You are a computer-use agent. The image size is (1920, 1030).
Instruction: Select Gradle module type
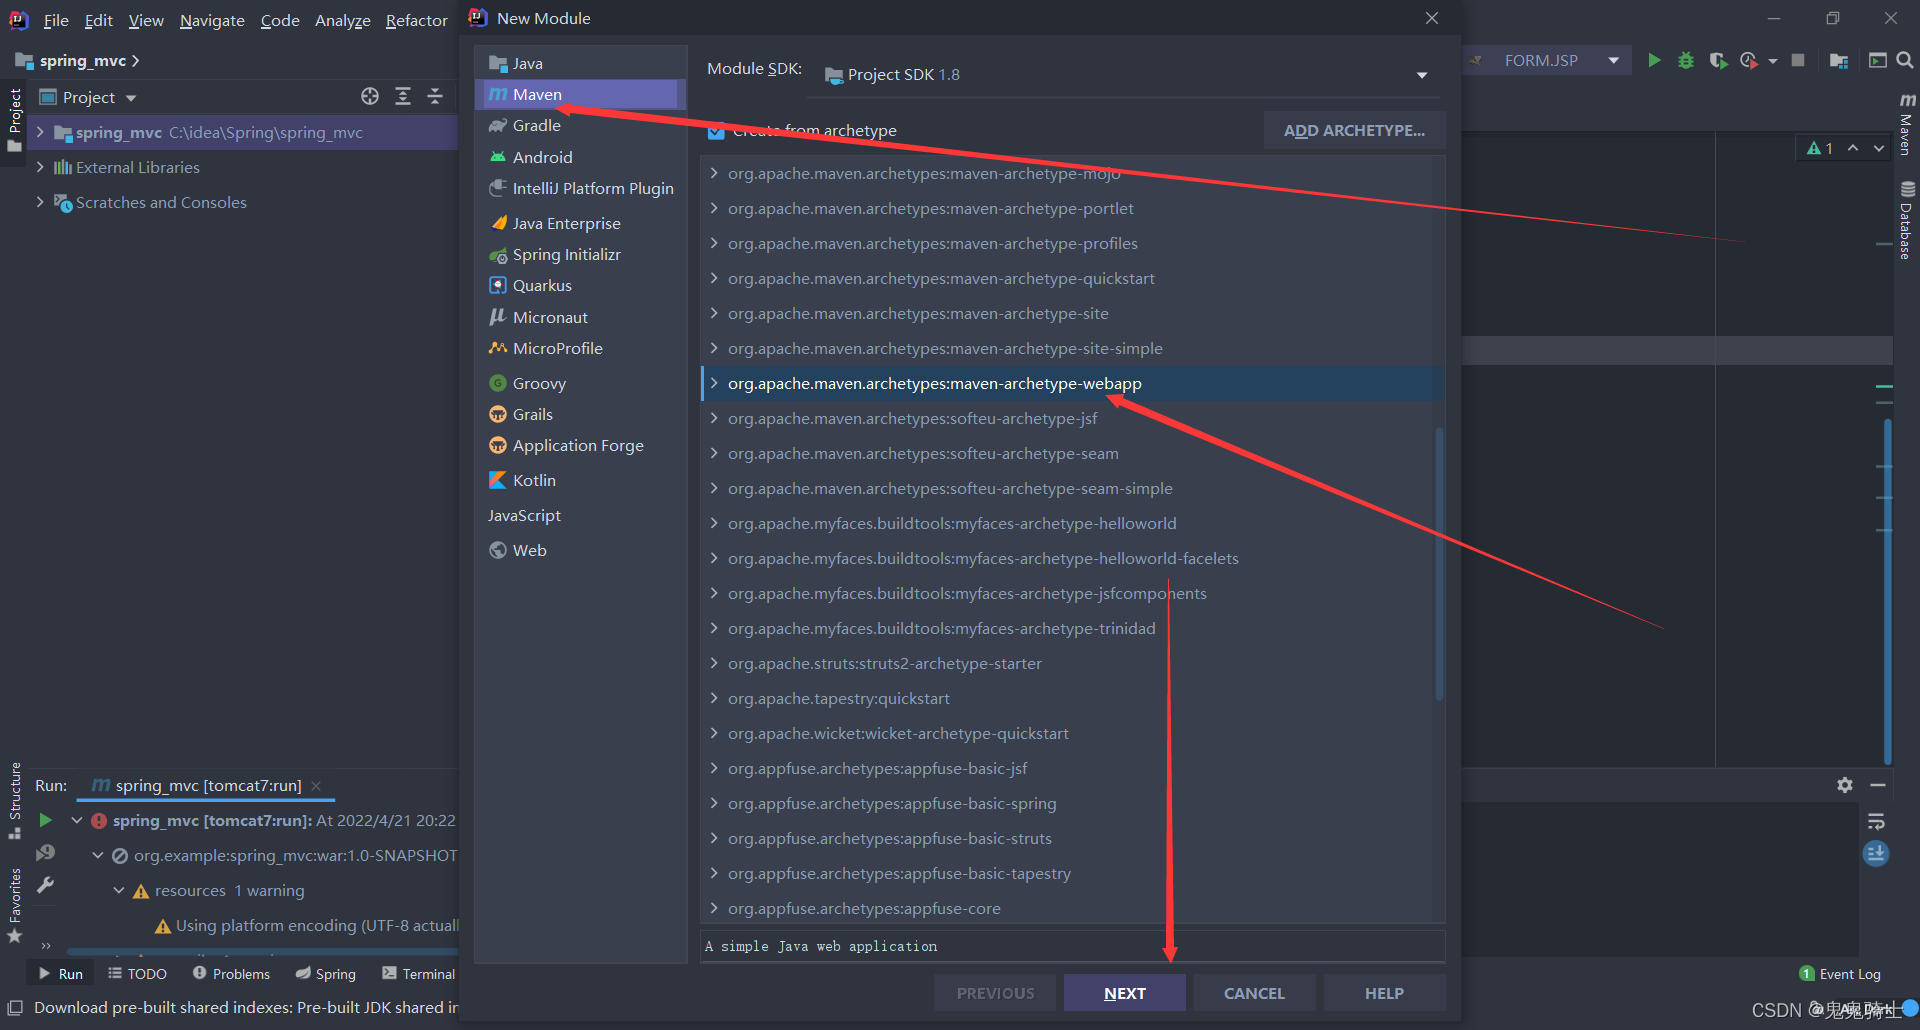(580, 125)
